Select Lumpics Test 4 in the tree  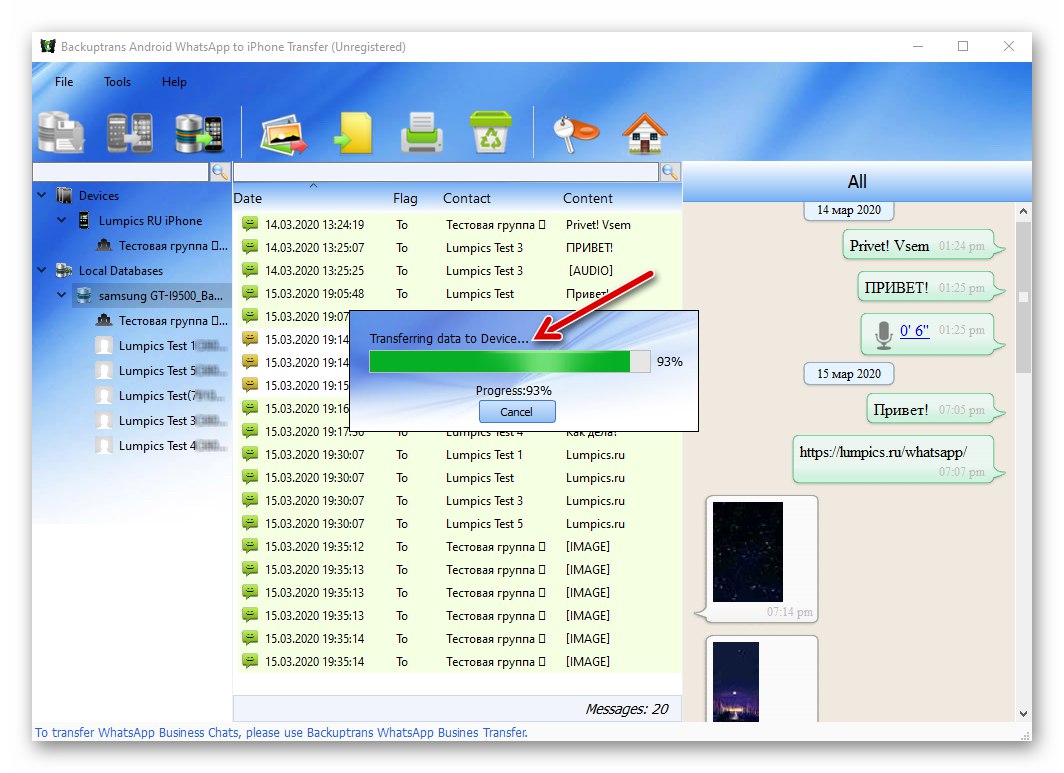point(162,446)
